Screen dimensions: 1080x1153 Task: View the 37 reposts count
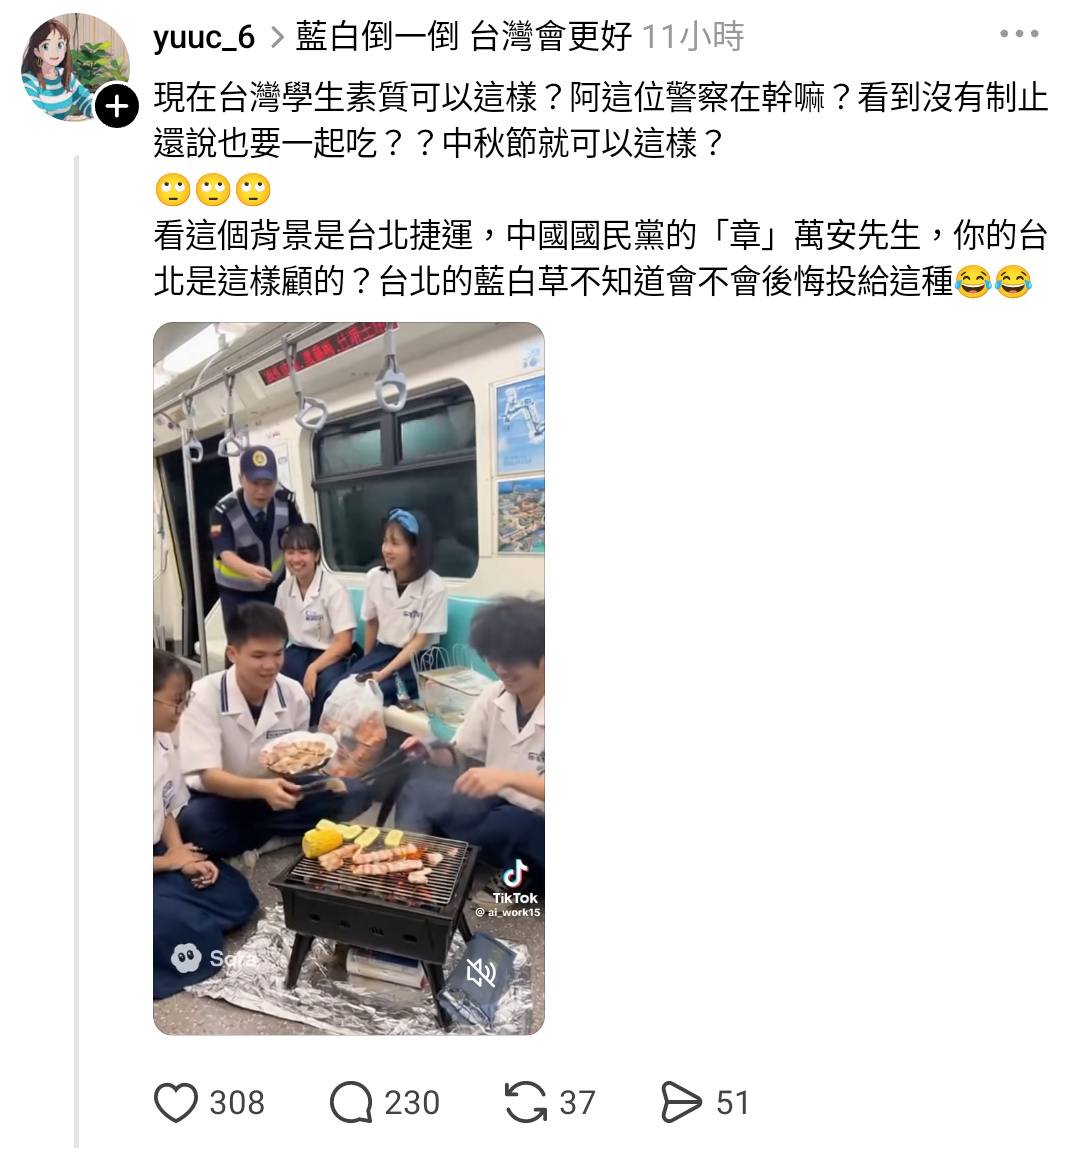pyautogui.click(x=577, y=1102)
